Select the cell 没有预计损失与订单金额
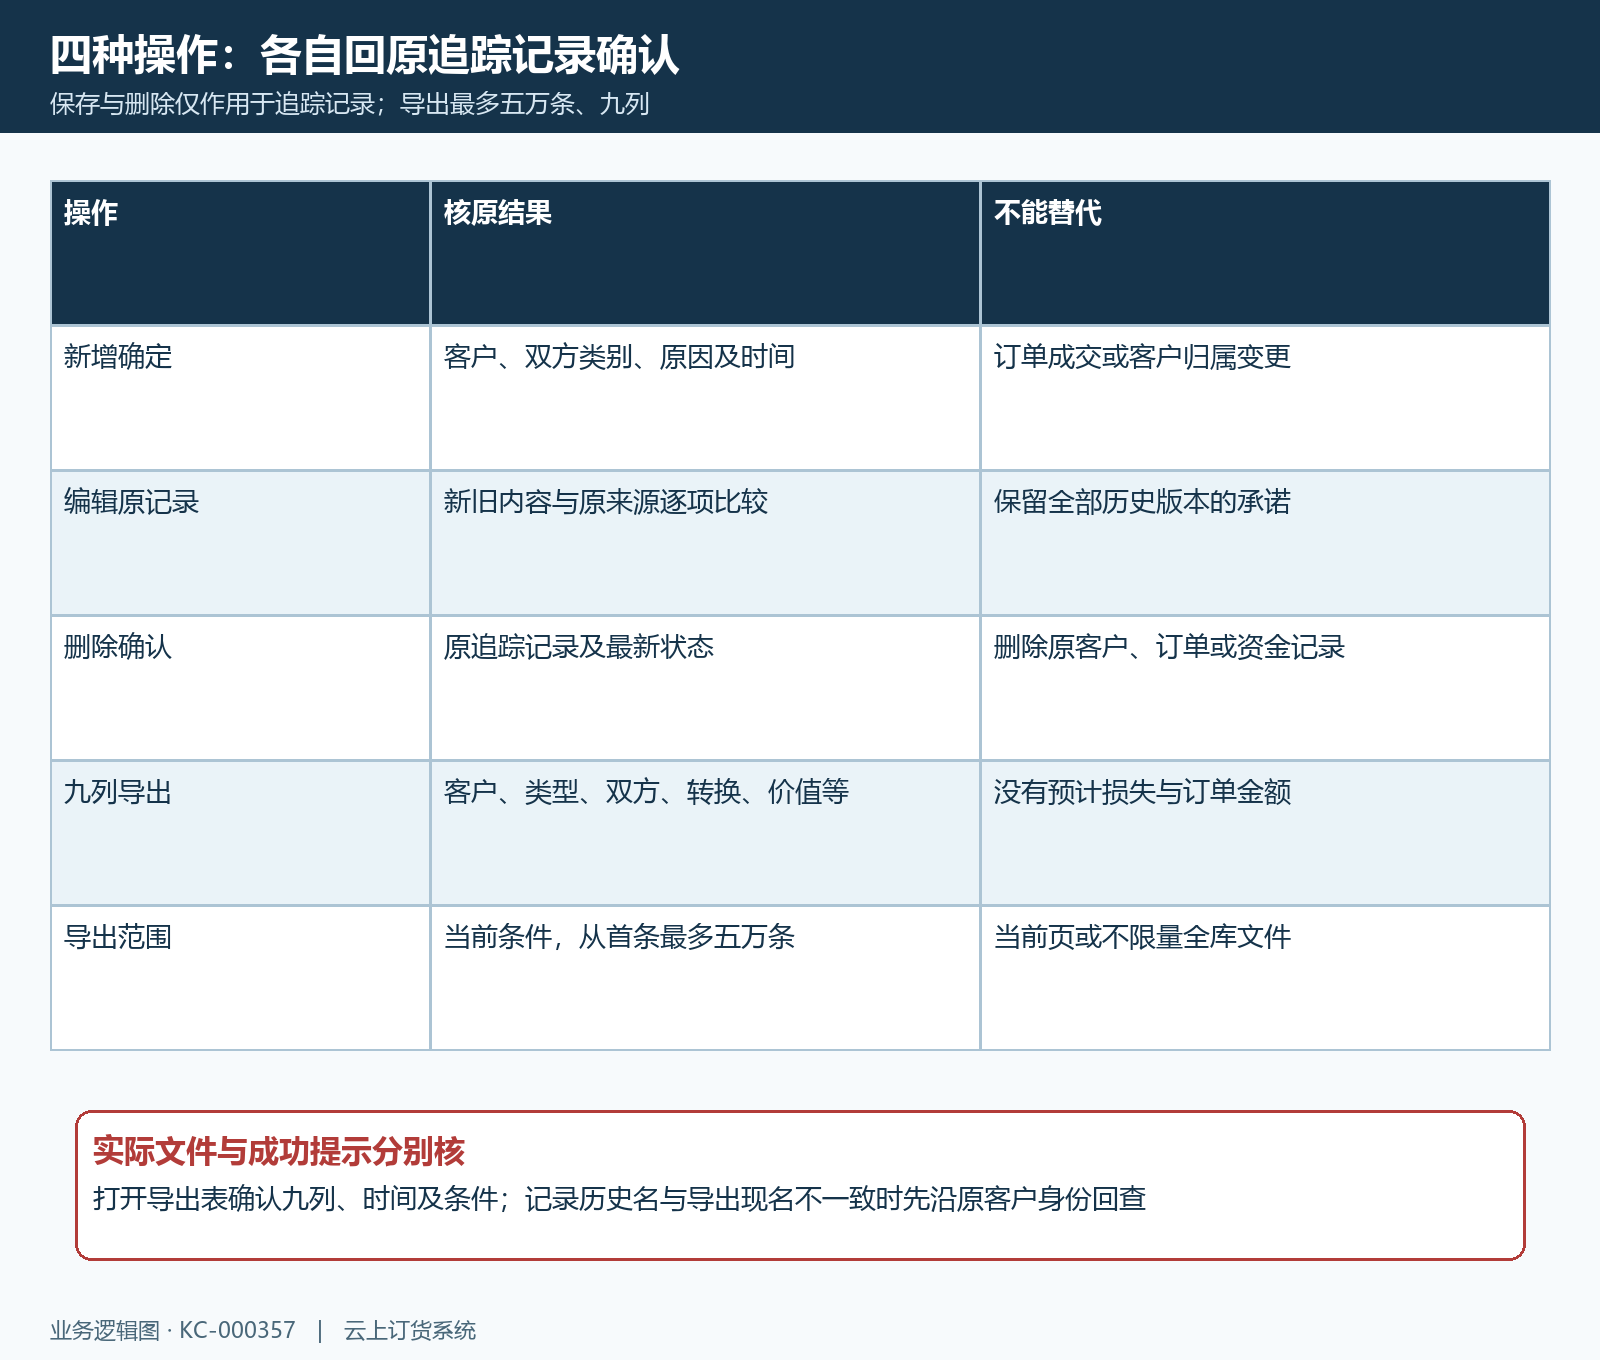The width and height of the screenshot is (1600, 1360). [x=1265, y=833]
